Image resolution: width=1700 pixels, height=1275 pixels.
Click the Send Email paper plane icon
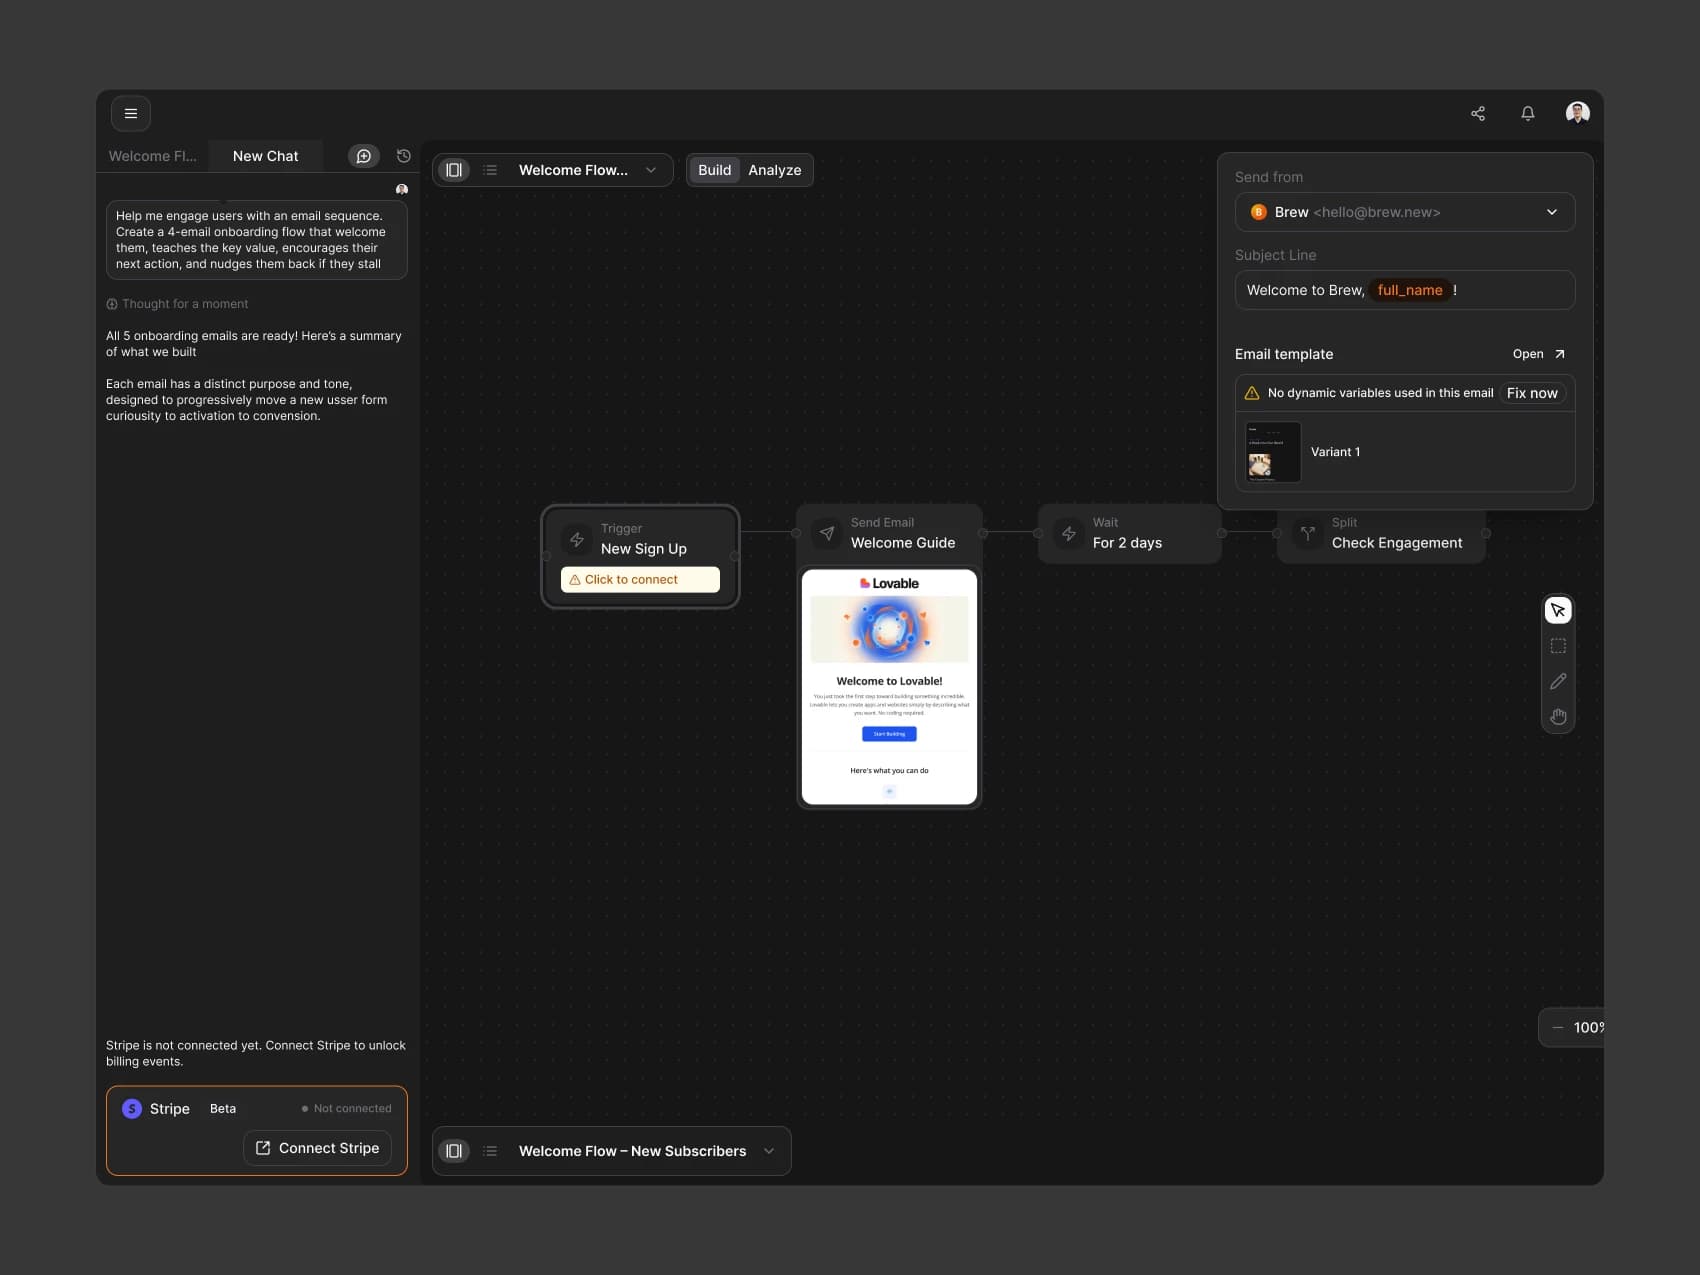pyautogui.click(x=827, y=533)
